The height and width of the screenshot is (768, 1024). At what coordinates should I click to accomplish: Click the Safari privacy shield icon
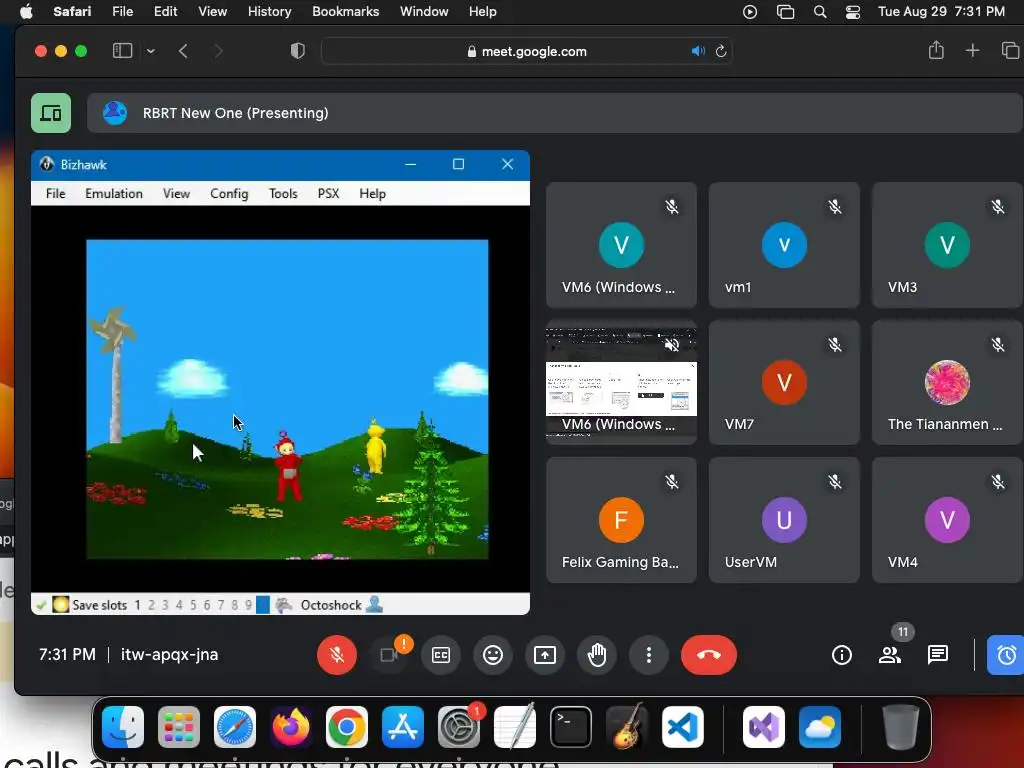click(298, 51)
